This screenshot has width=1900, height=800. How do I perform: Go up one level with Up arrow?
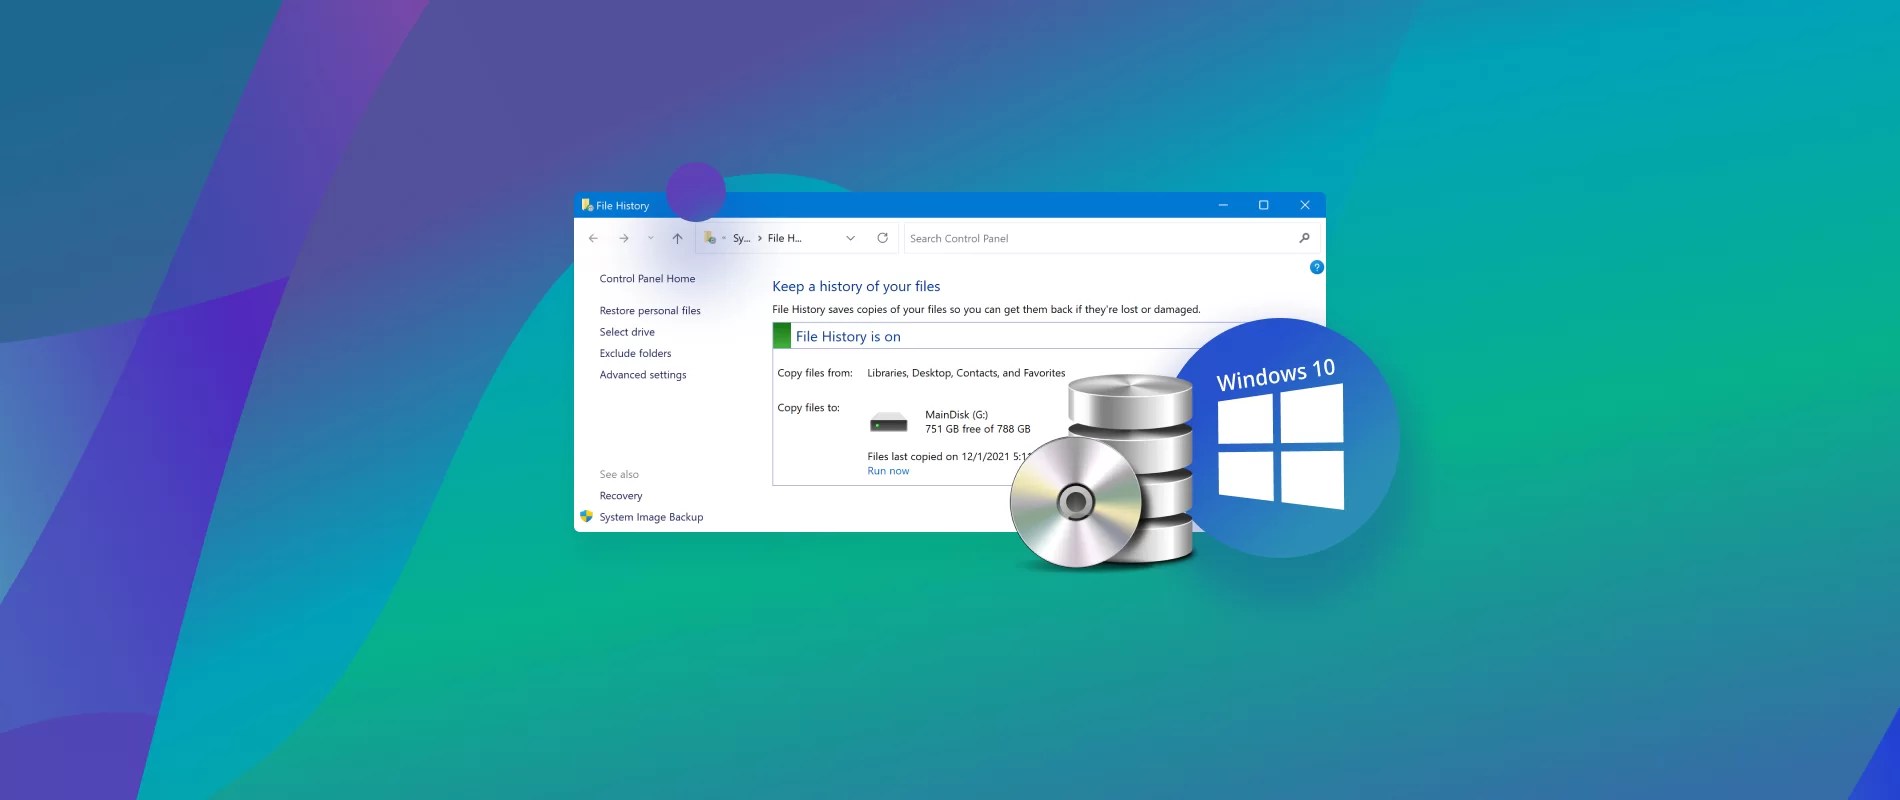point(677,238)
